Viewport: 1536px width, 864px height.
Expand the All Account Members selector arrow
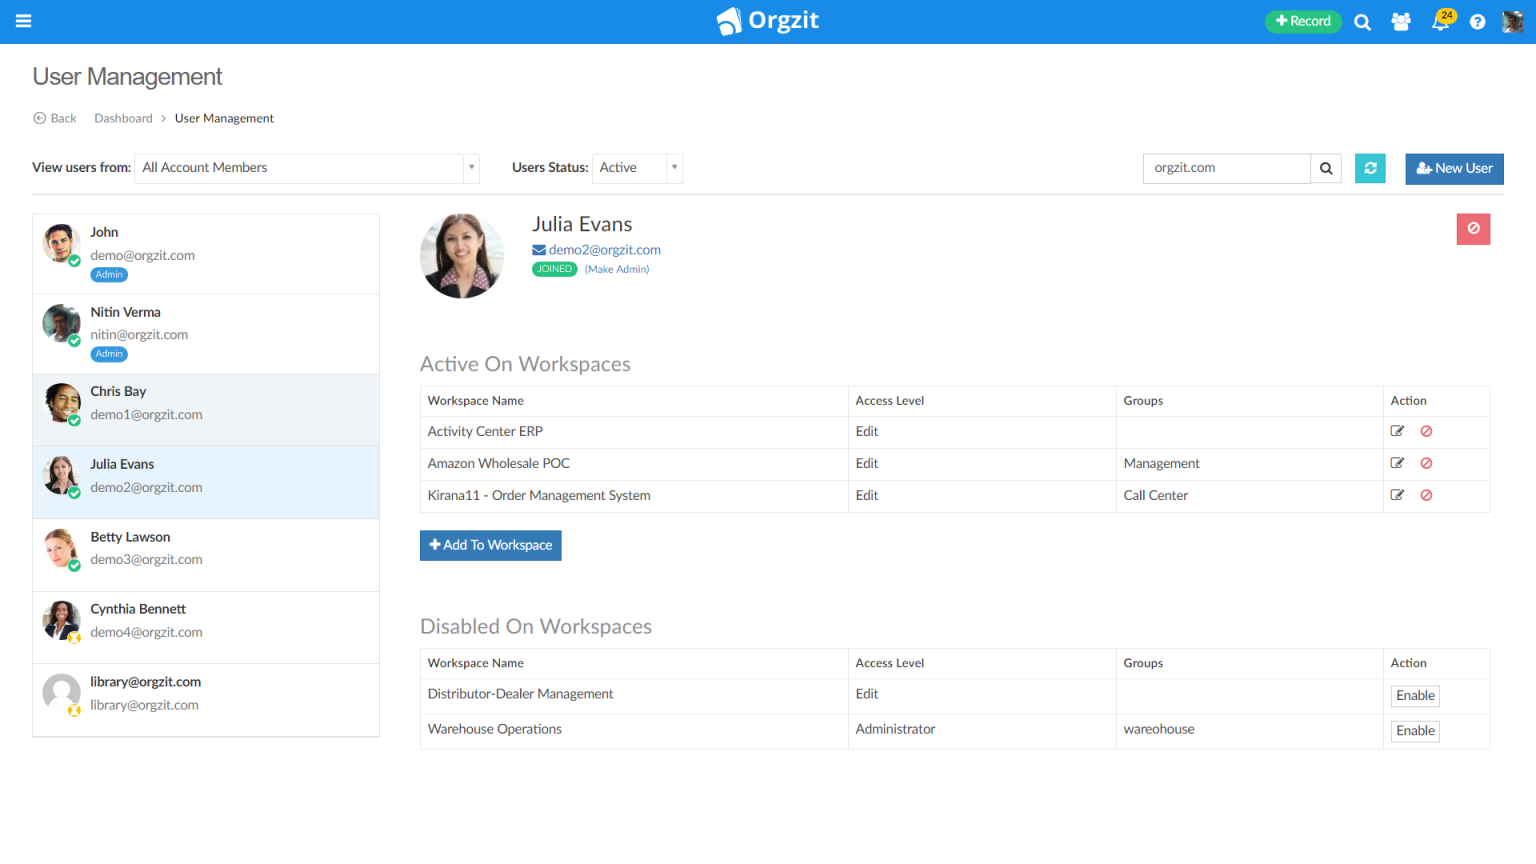470,168
